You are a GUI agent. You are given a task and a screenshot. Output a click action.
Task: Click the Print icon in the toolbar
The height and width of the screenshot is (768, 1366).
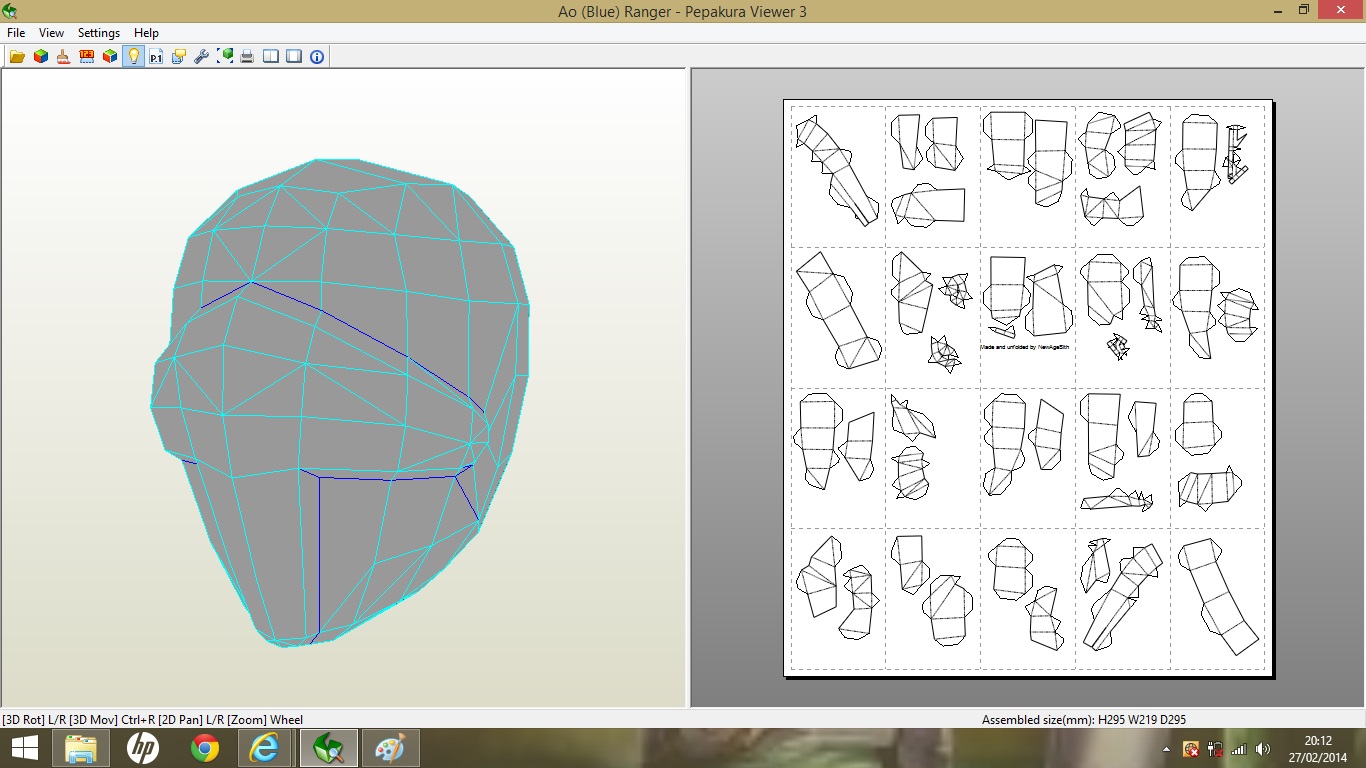(x=247, y=56)
